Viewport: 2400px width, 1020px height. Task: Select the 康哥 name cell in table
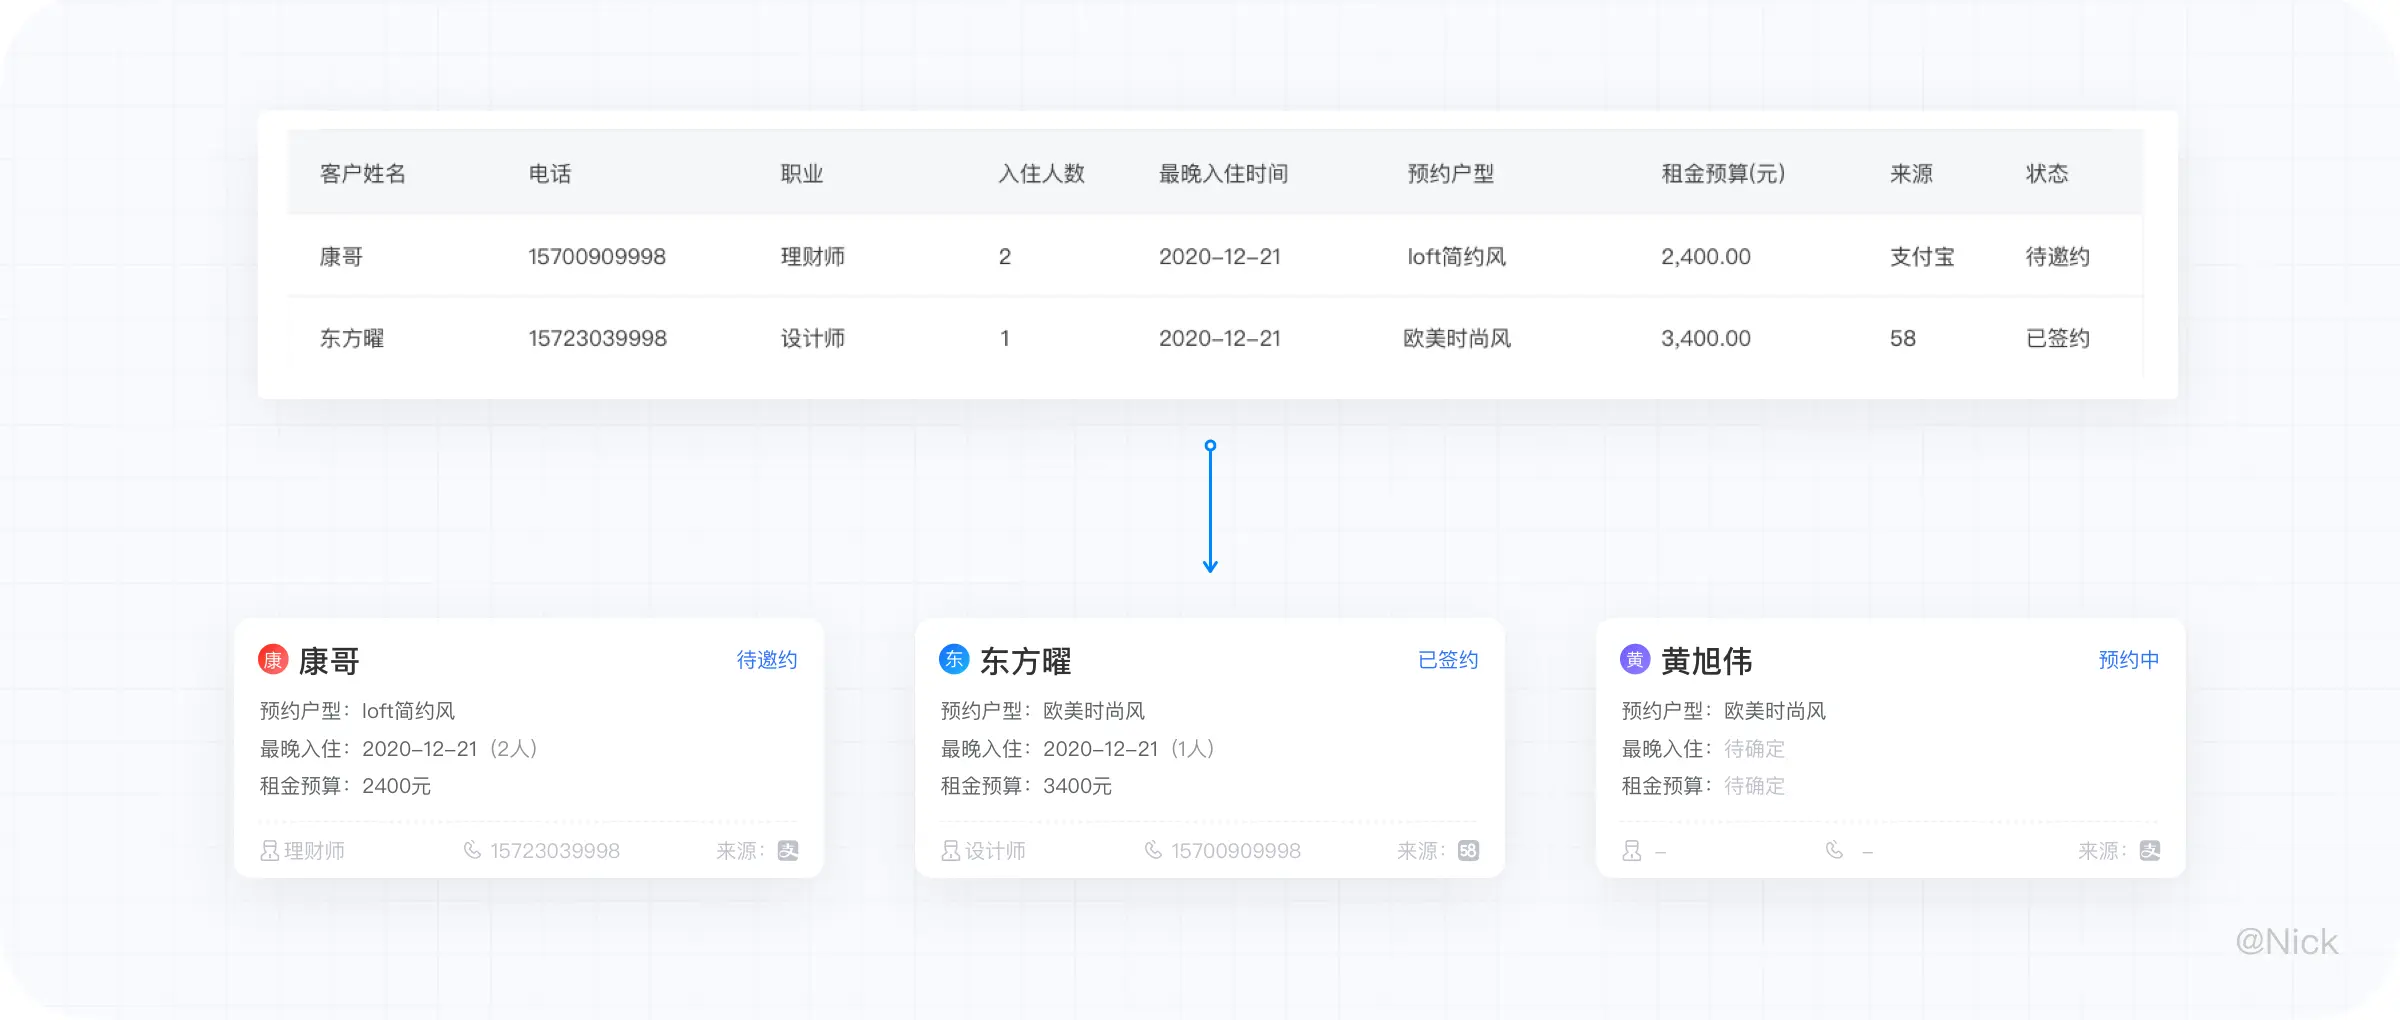coord(341,257)
